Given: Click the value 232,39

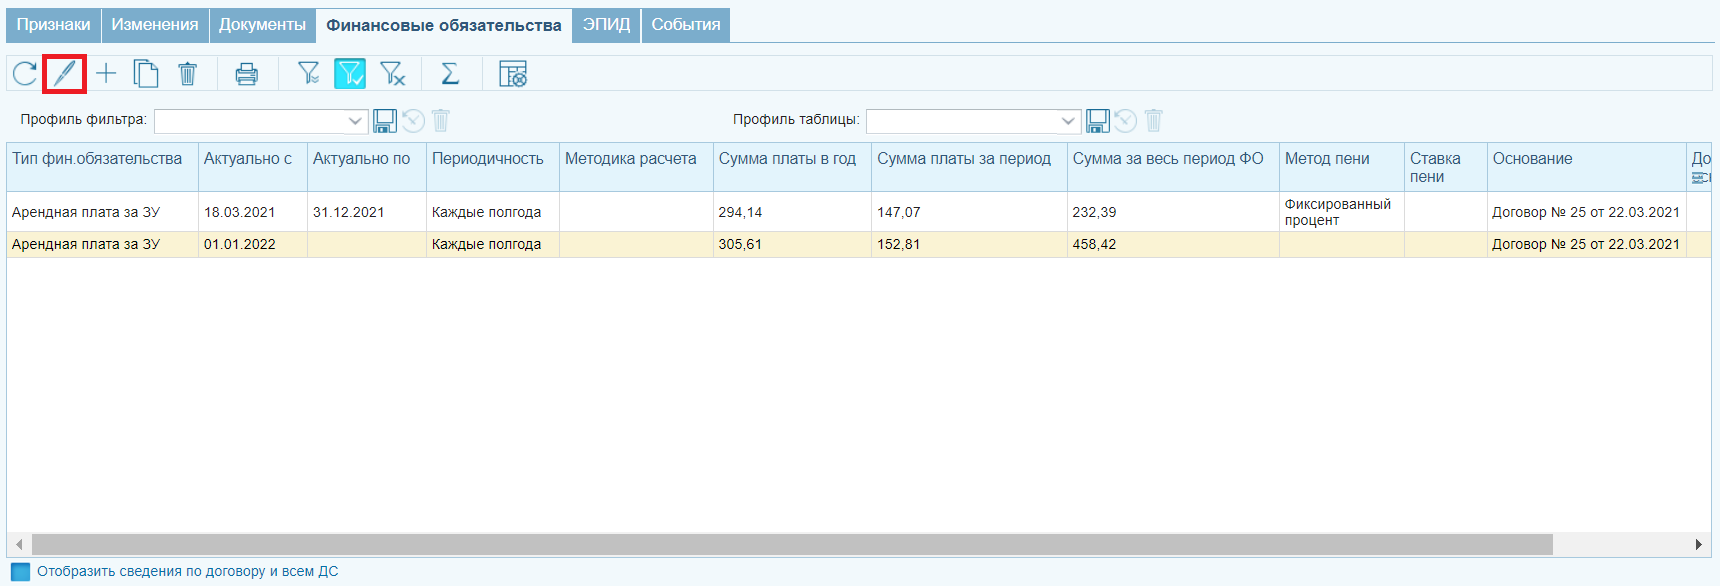Looking at the screenshot, I should pos(1094,212).
